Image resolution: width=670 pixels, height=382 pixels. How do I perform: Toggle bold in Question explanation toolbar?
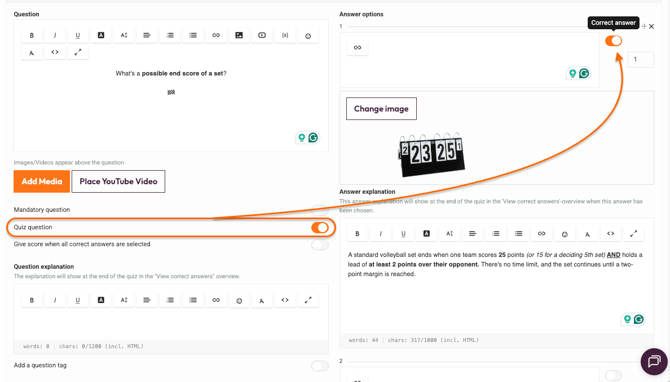32,300
